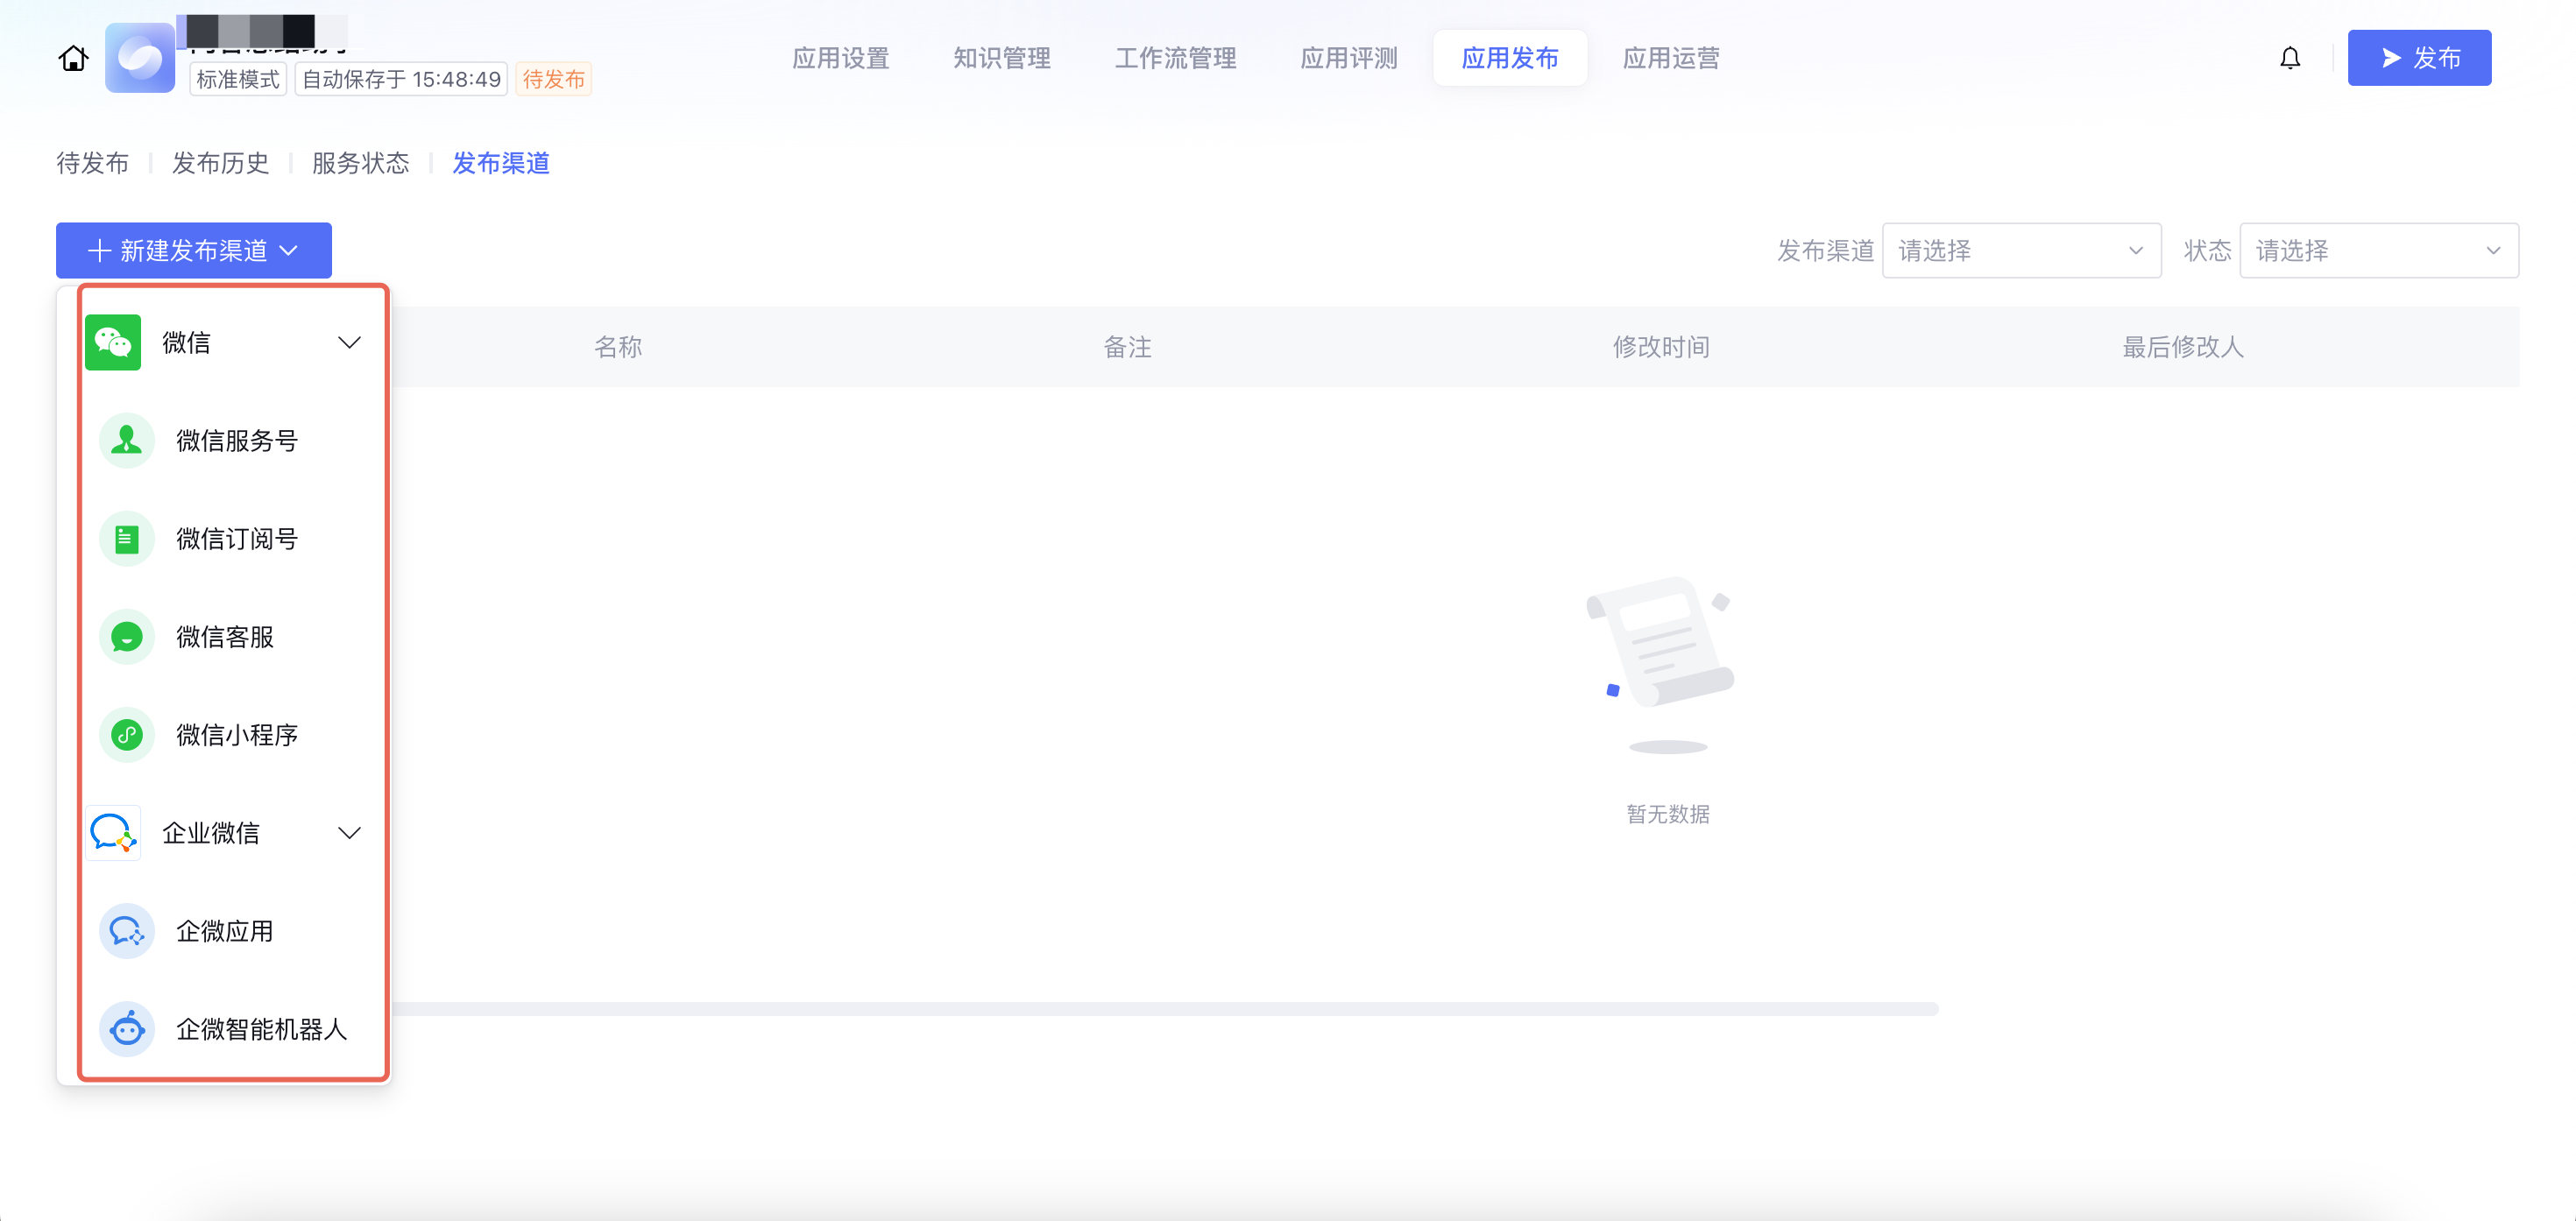Image resolution: width=2576 pixels, height=1221 pixels.
Task: Collapse the 微信 group chevron
Action: [x=349, y=343]
